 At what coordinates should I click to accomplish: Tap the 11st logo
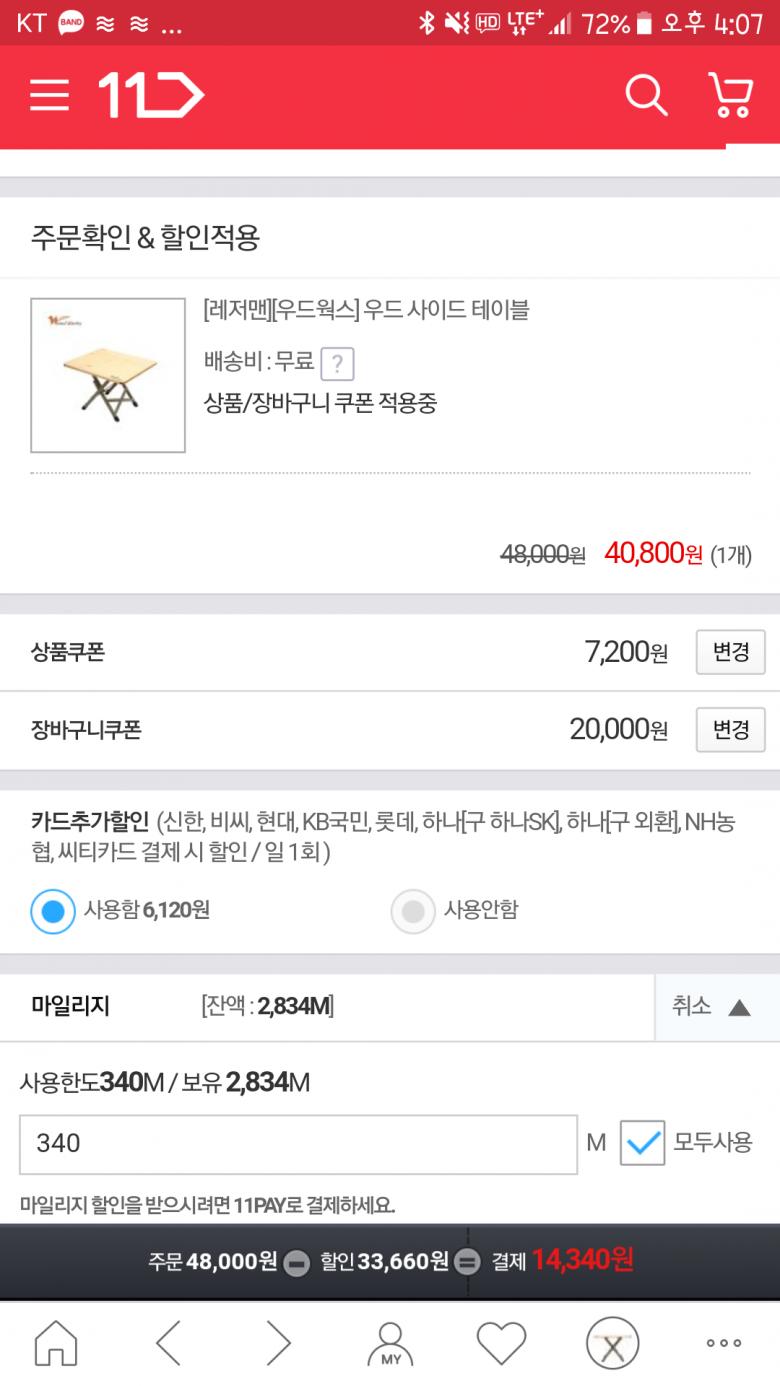pos(151,96)
